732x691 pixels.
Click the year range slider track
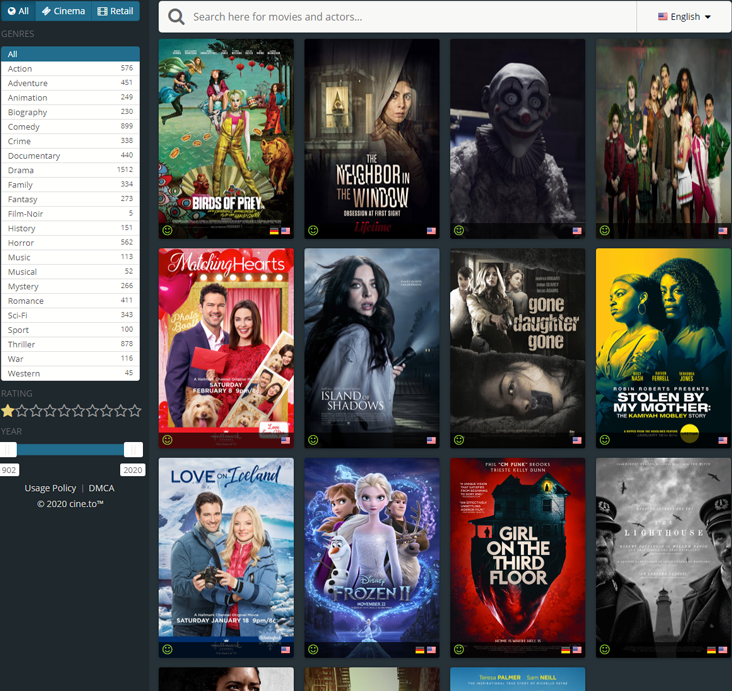(70, 450)
